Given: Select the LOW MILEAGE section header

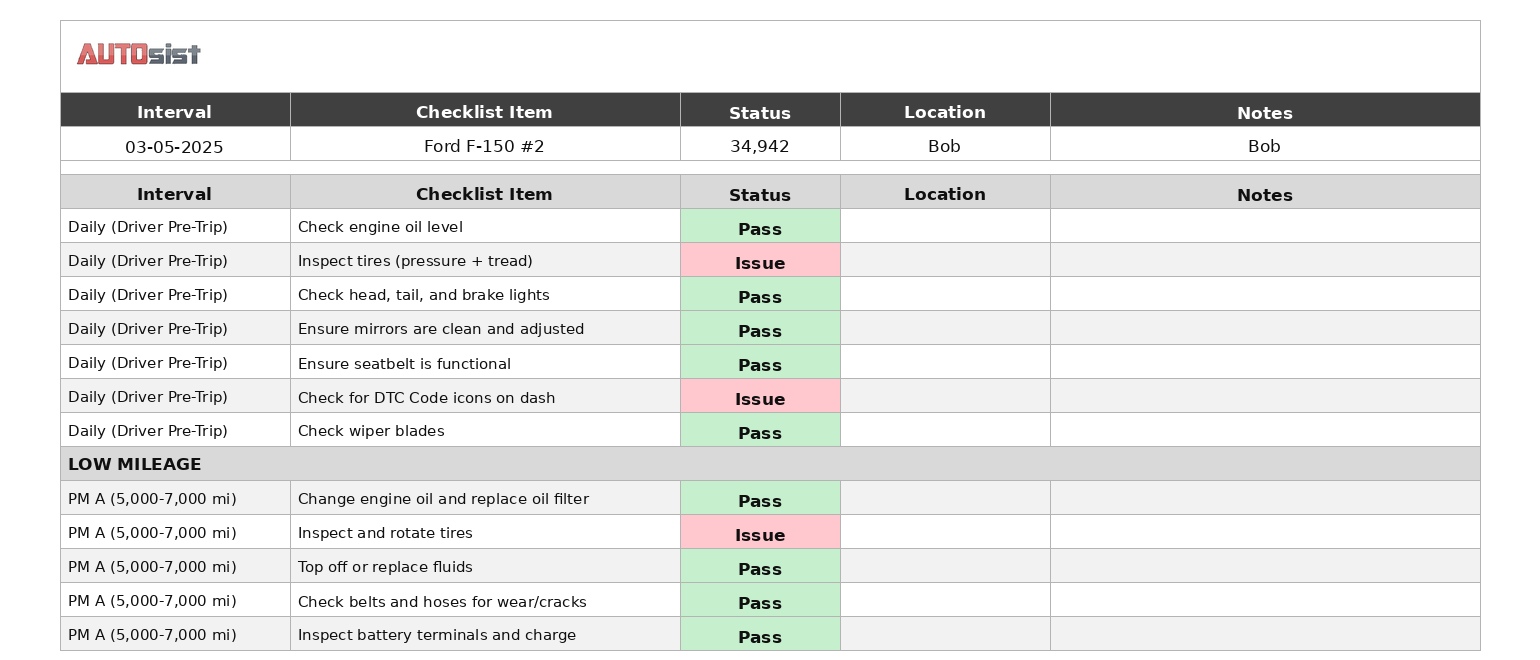Looking at the screenshot, I should pyautogui.click(x=135, y=463).
